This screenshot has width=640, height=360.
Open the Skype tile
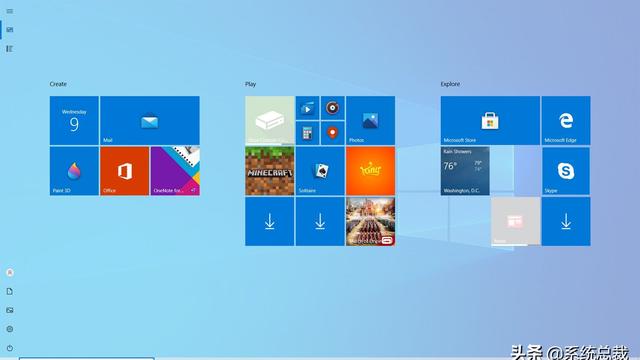[566, 171]
